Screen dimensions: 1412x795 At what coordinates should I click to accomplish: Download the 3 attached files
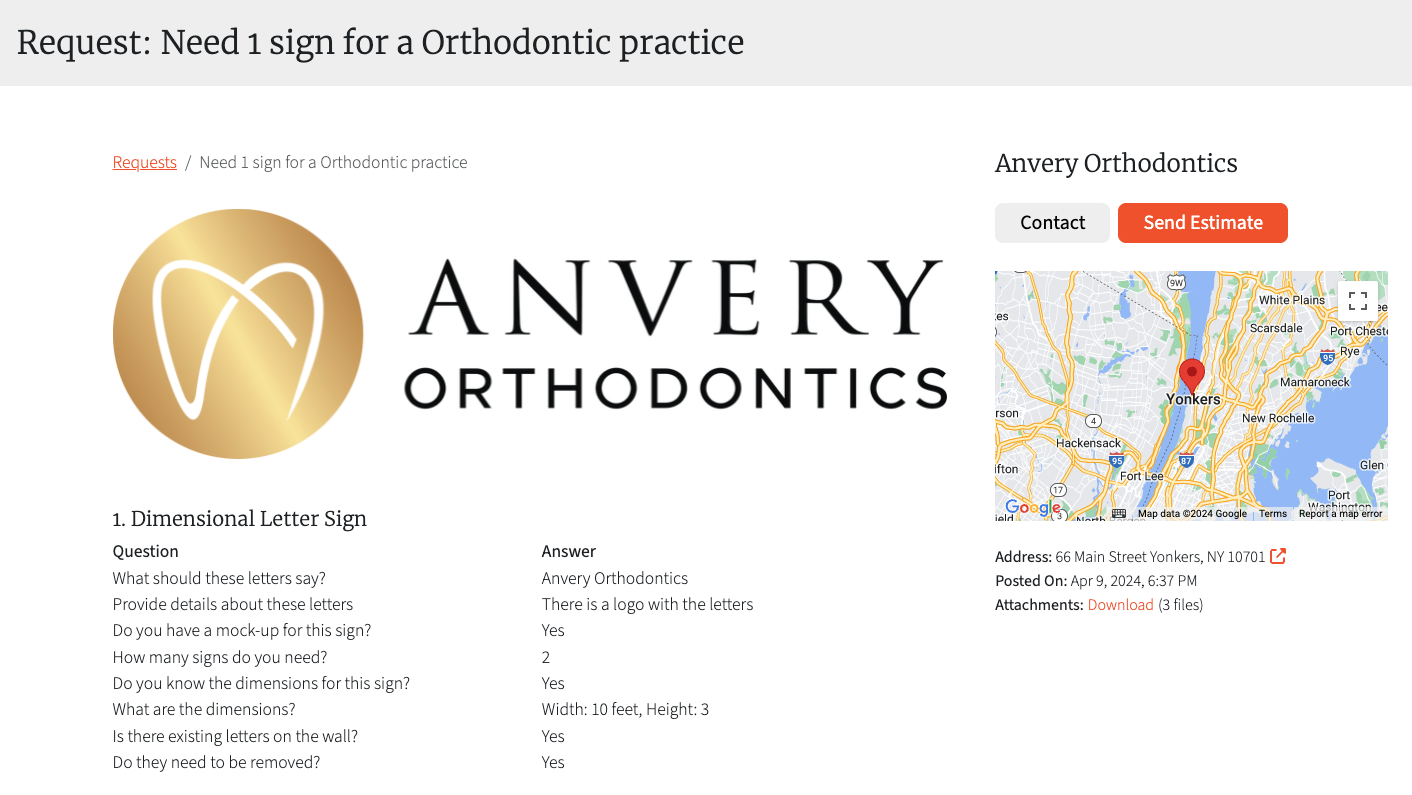tap(1120, 605)
